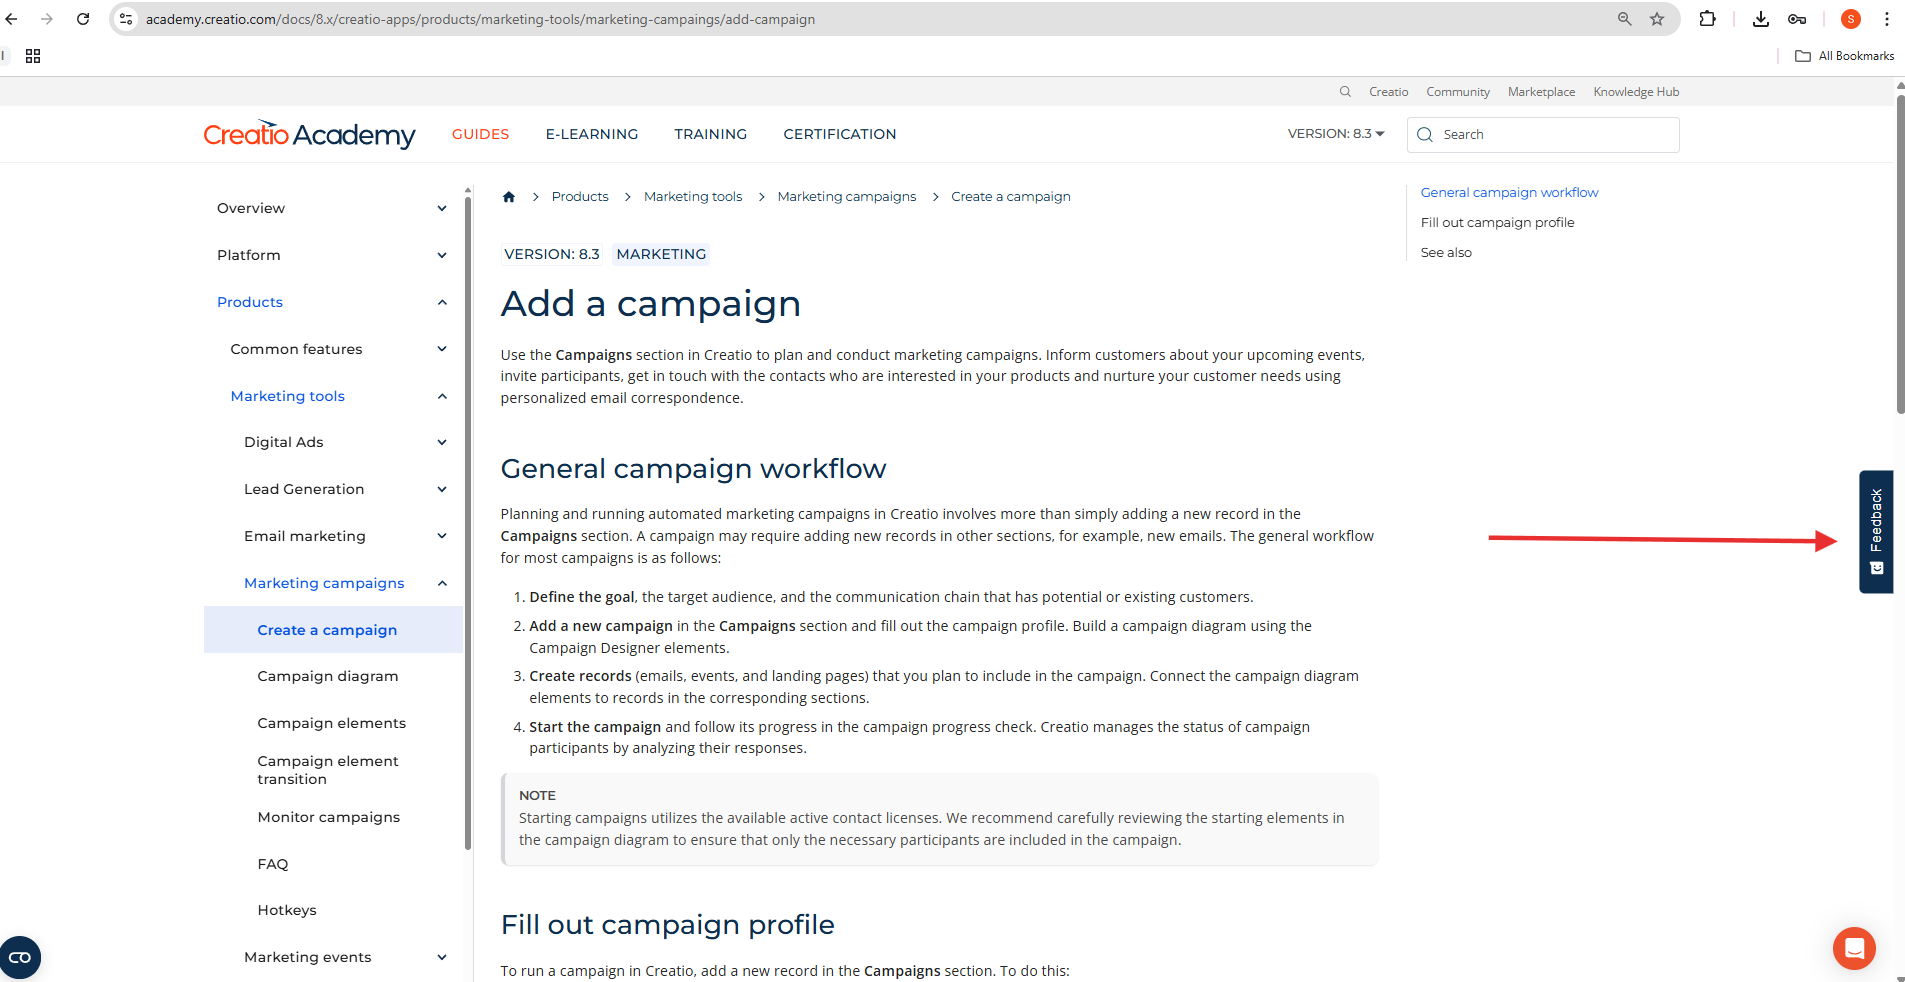Open the orange chat widget icon
1905x982 pixels.
point(1853,948)
